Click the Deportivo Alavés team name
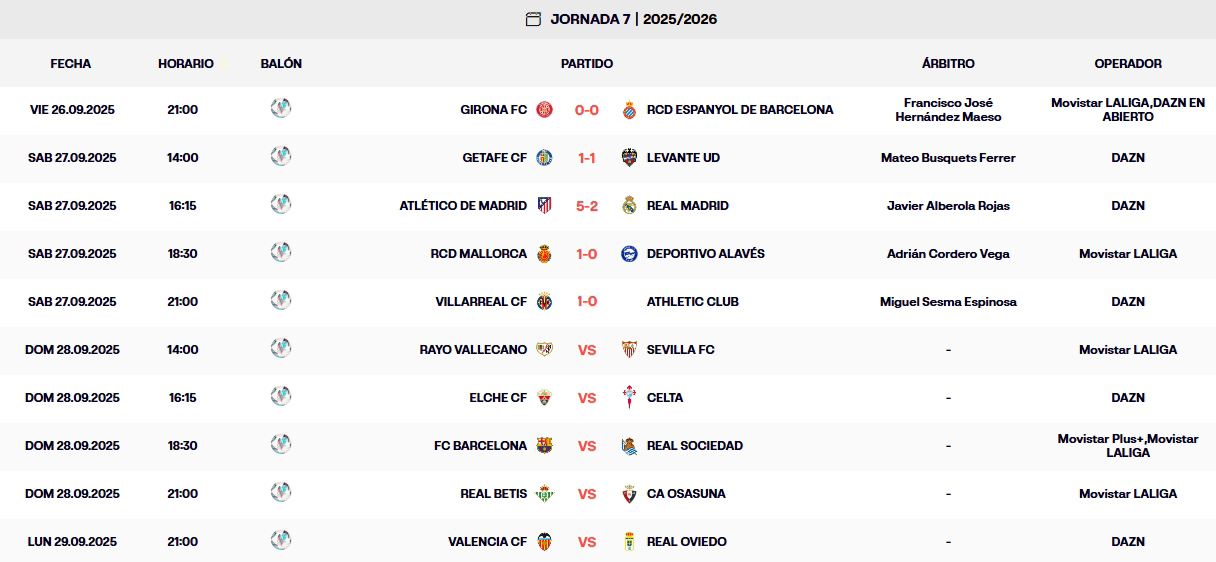The image size is (1216, 562). (706, 254)
